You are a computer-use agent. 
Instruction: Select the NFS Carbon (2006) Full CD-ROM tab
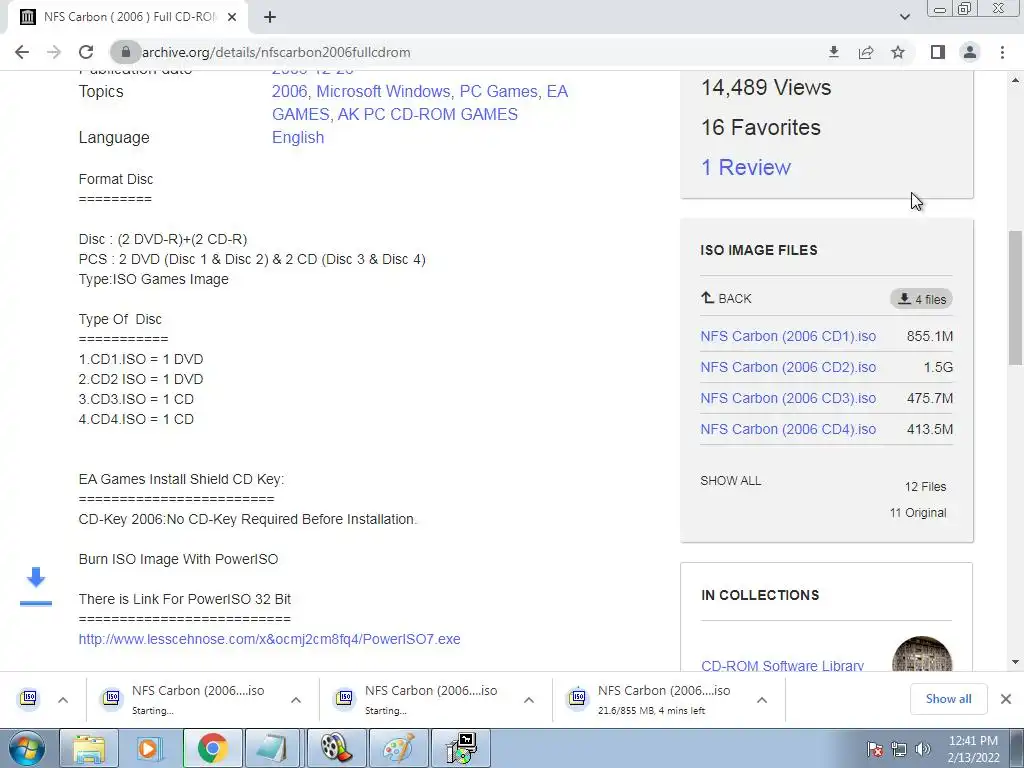(128, 17)
